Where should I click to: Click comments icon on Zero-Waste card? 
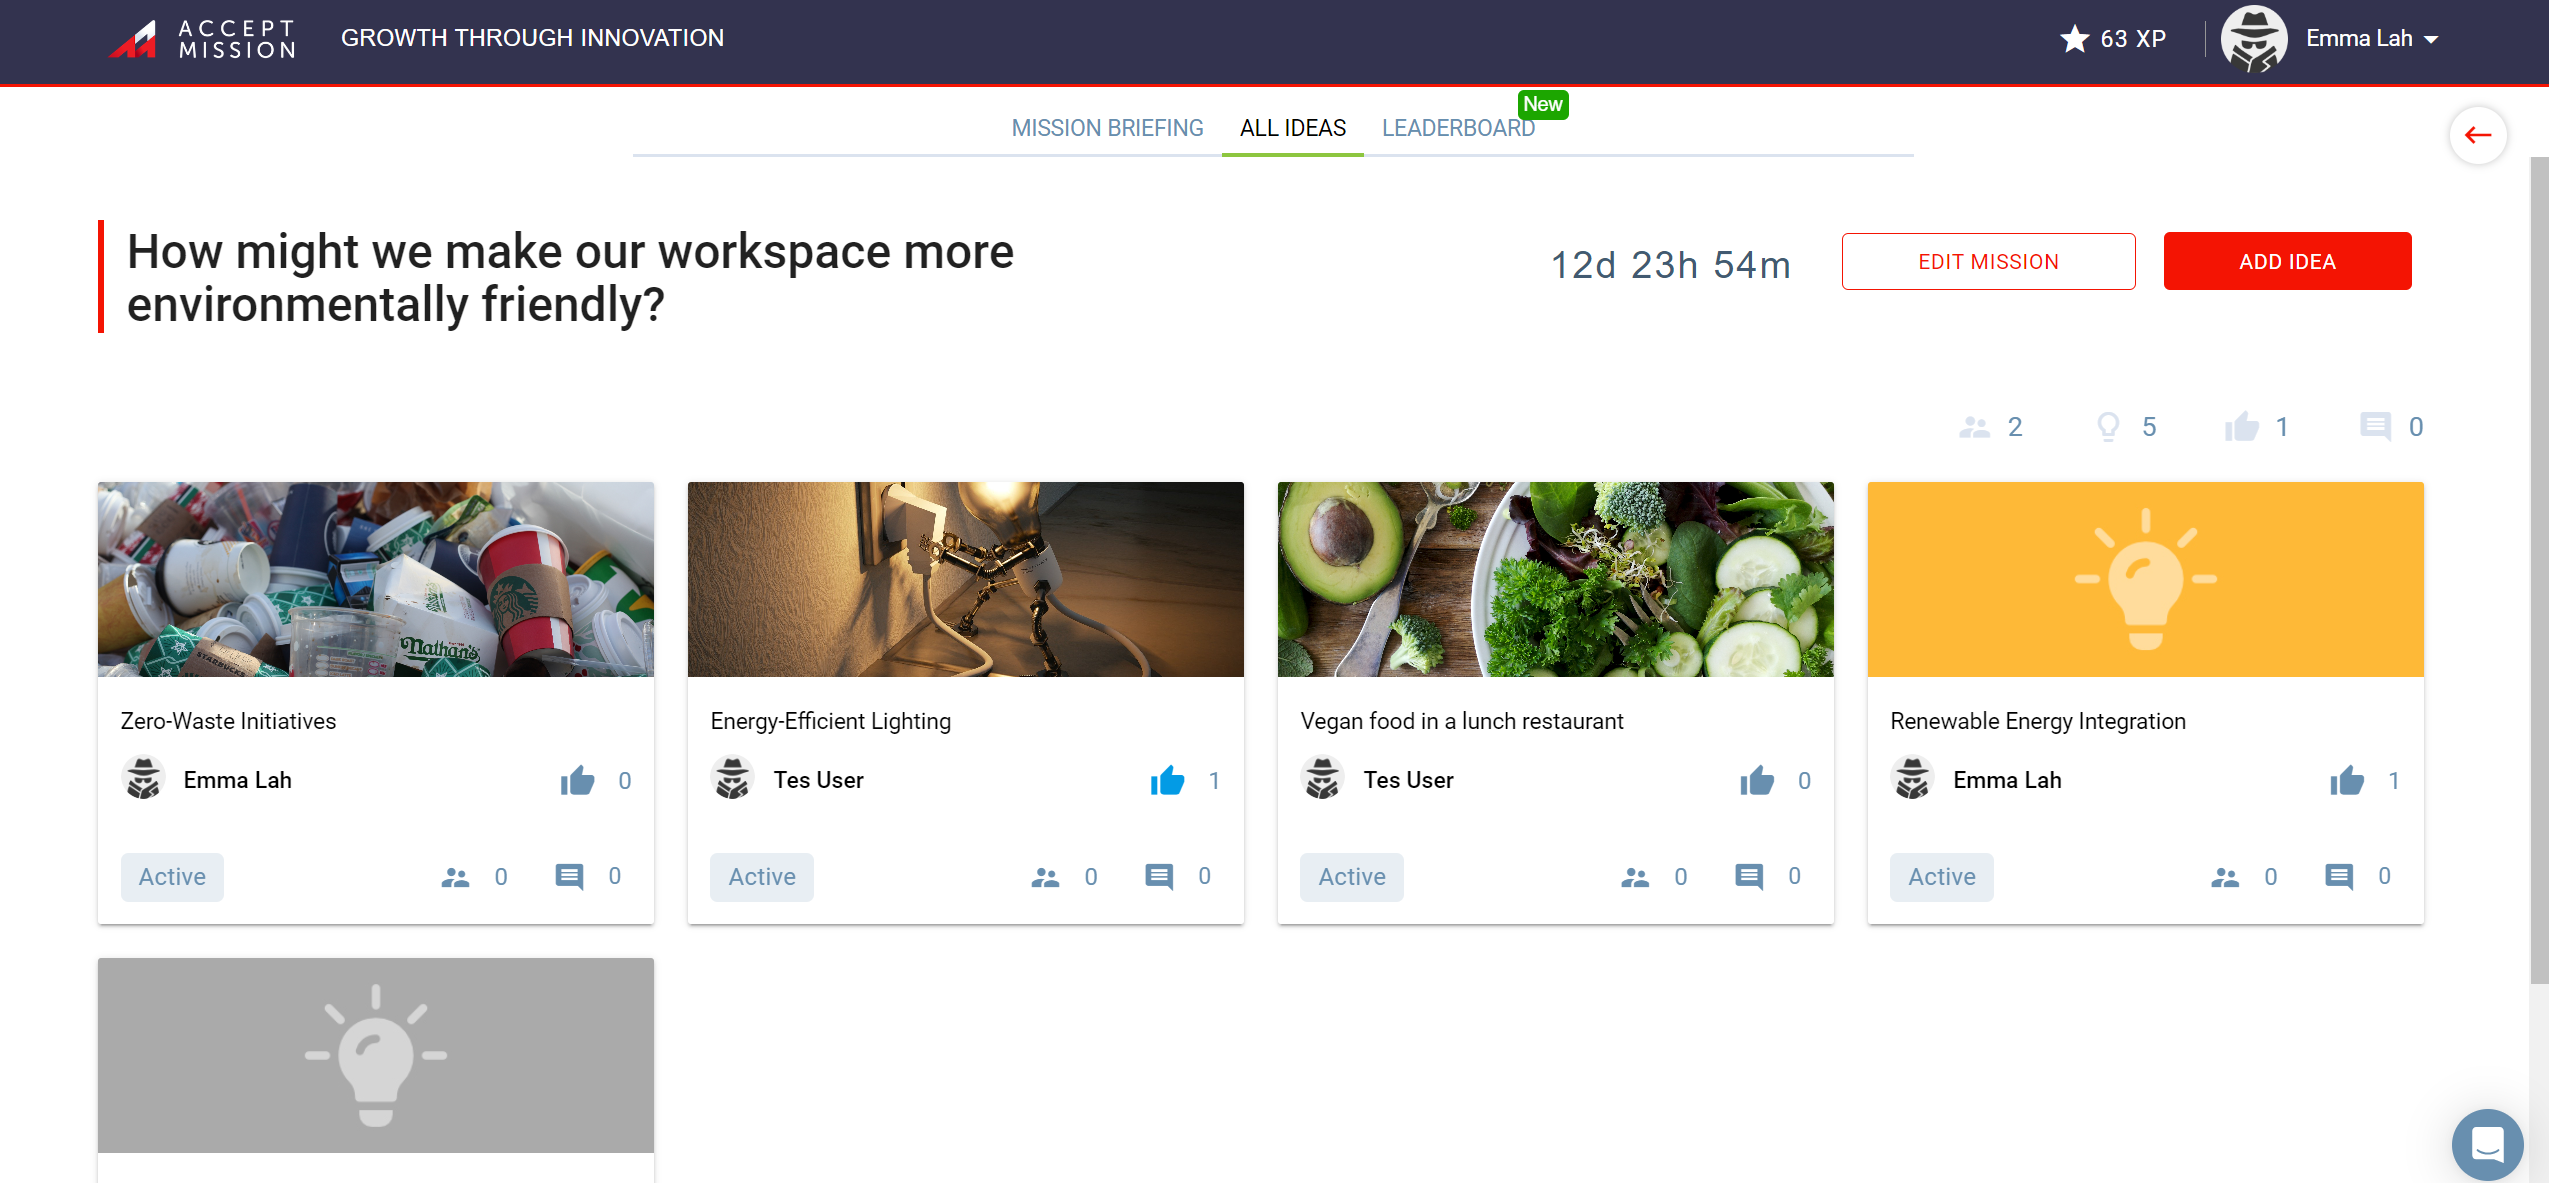(x=569, y=877)
